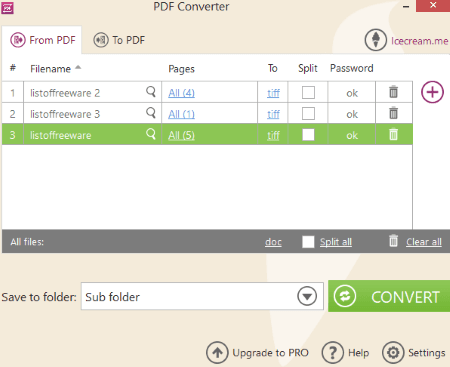Open preview magnifier on highlighted listoffreeware row
Viewport: 450px width, 367px height.
(x=151, y=134)
